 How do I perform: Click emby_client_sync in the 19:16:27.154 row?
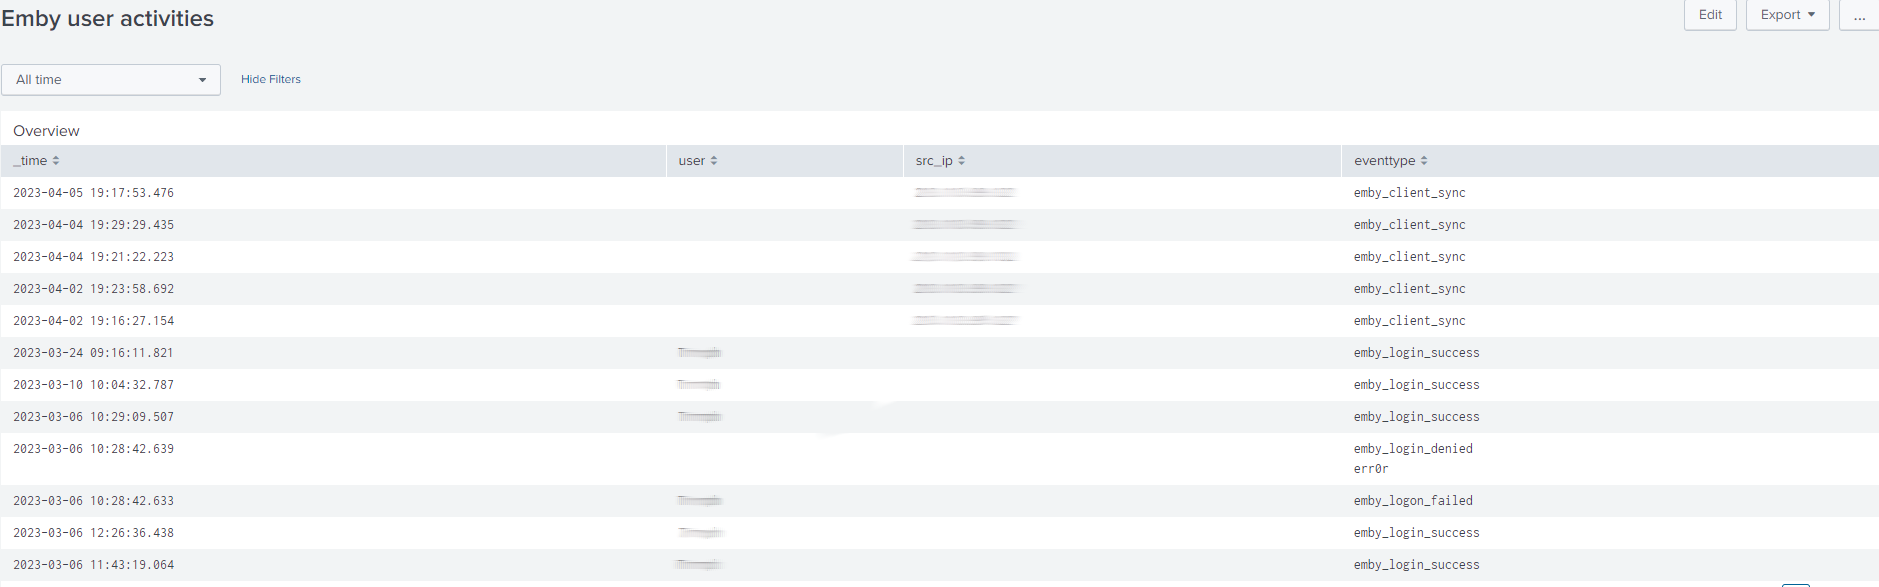1410,321
